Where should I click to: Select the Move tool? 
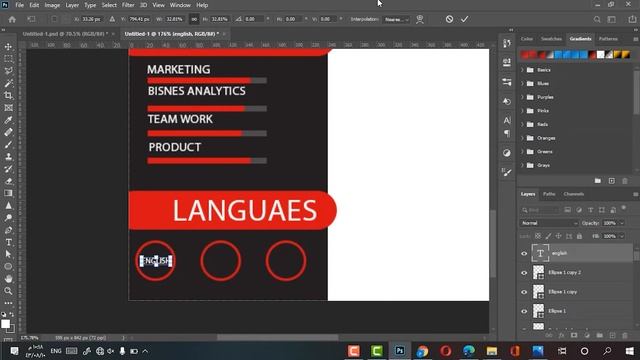pyautogui.click(x=8, y=47)
